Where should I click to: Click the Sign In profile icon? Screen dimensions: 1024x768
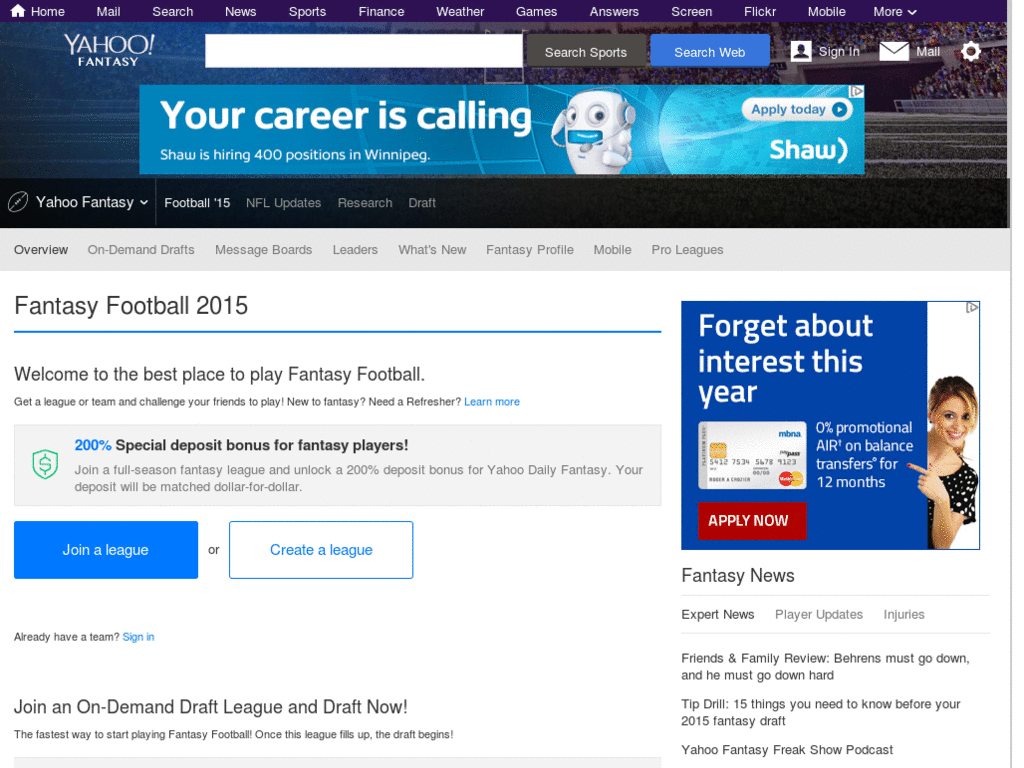pyautogui.click(x=801, y=51)
